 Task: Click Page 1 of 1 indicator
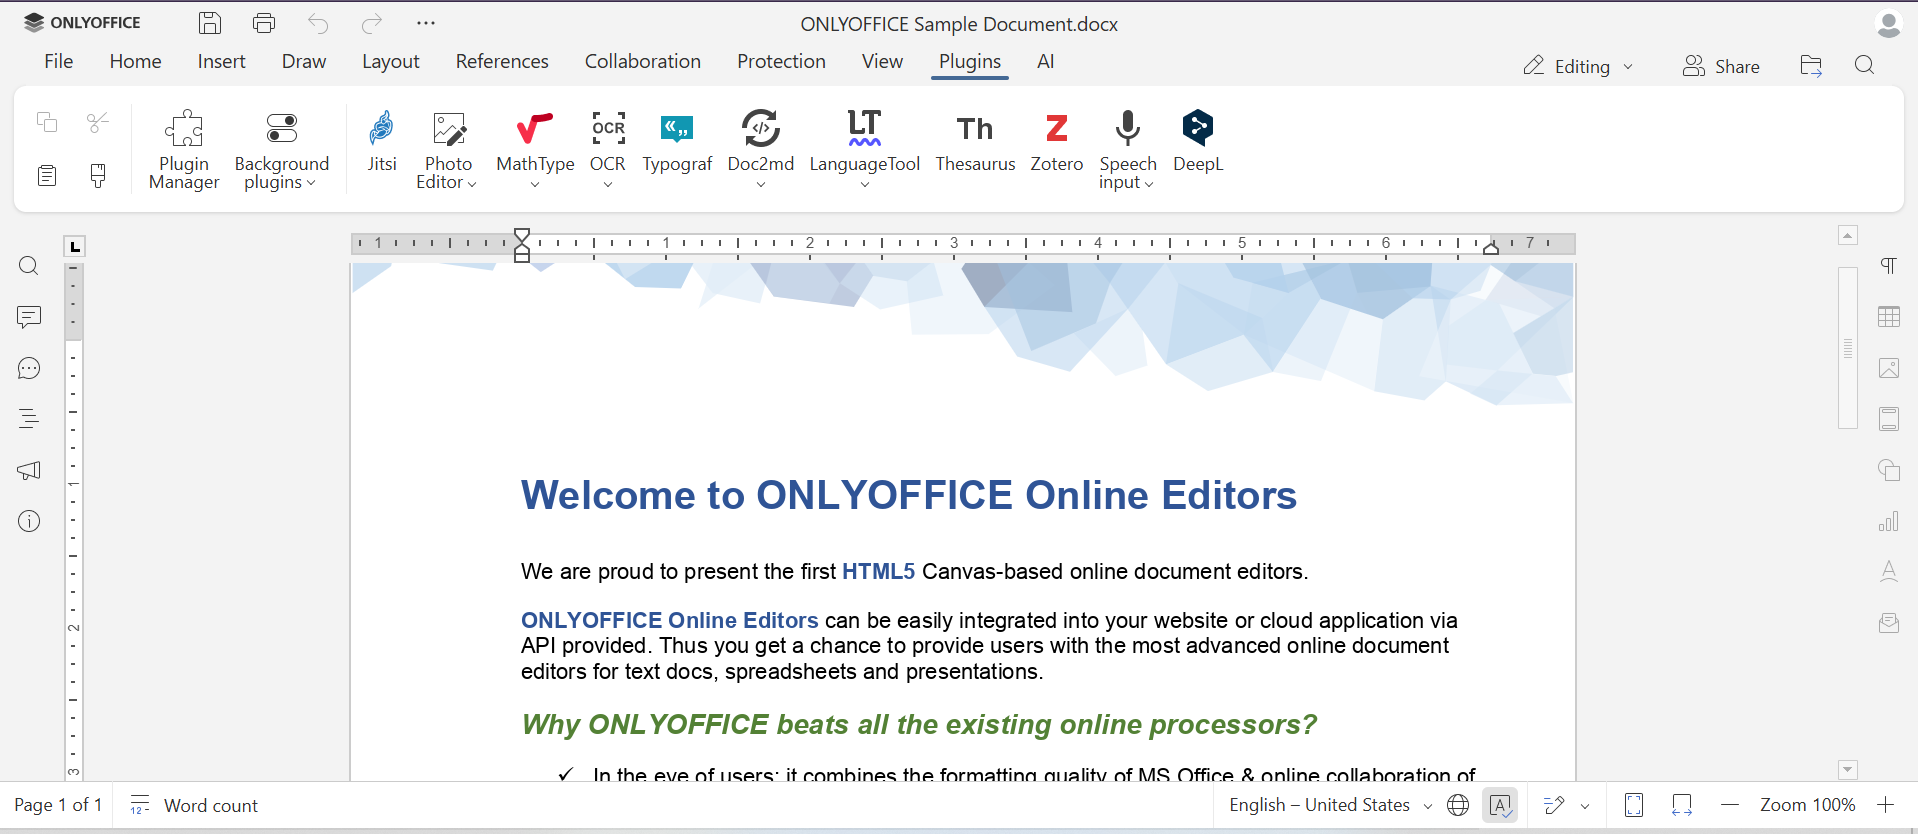(x=58, y=805)
